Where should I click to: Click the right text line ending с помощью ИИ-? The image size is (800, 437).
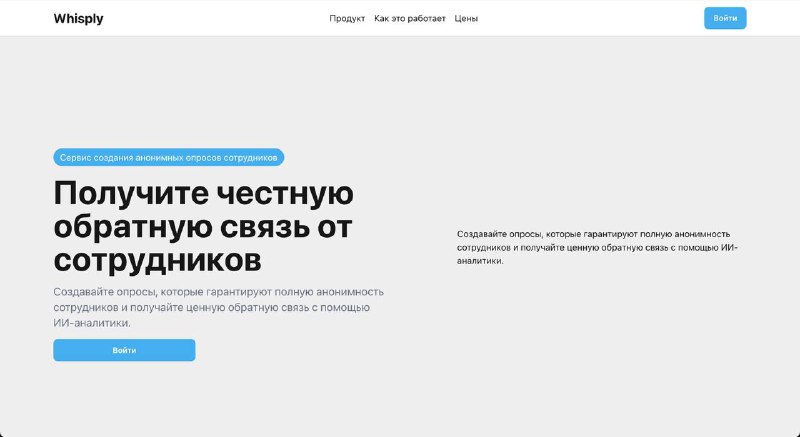597,248
